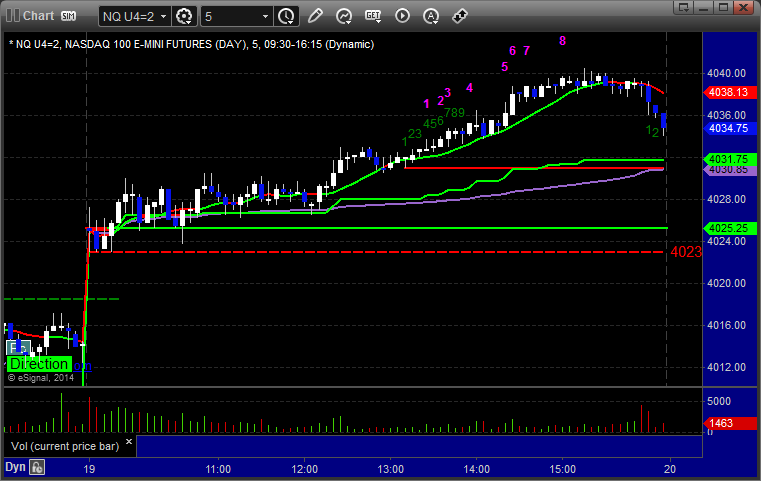The height and width of the screenshot is (481, 761).
Task: Click the red 1463 volume marker
Action: point(729,423)
